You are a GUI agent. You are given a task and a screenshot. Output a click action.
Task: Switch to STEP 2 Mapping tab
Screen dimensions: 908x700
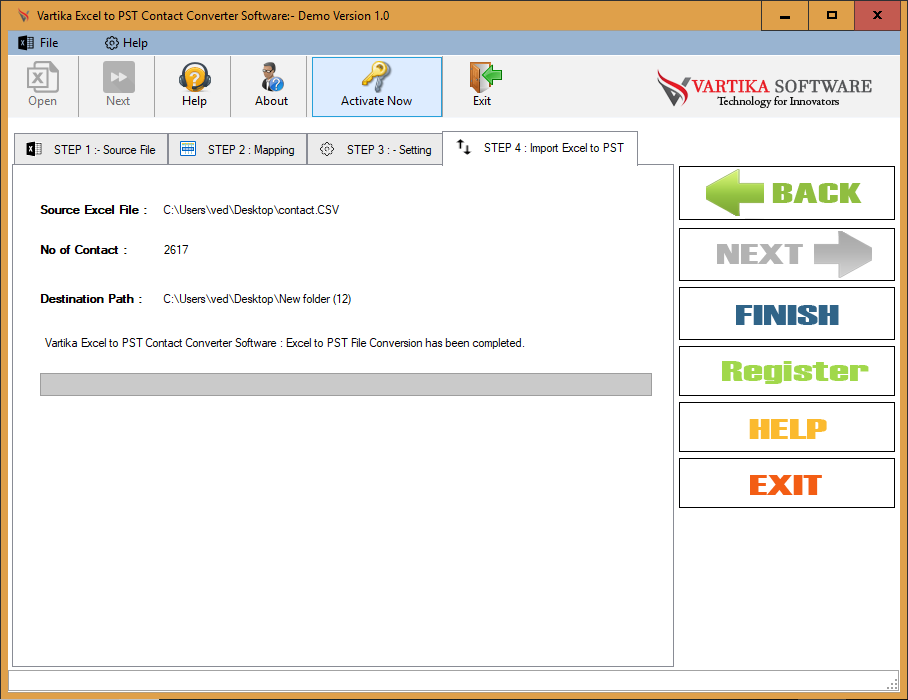tap(237, 149)
